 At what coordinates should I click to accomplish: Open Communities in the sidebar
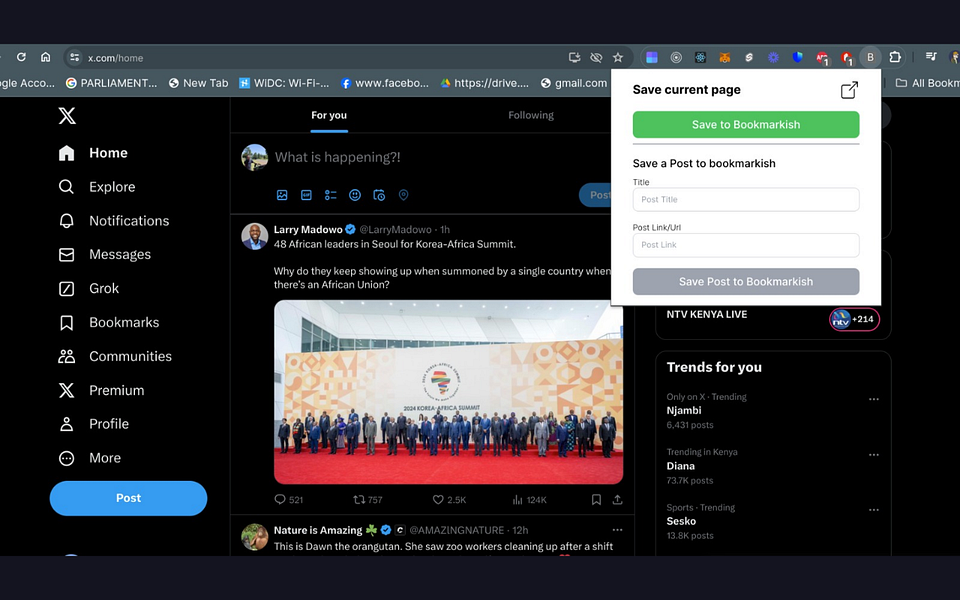click(114, 356)
